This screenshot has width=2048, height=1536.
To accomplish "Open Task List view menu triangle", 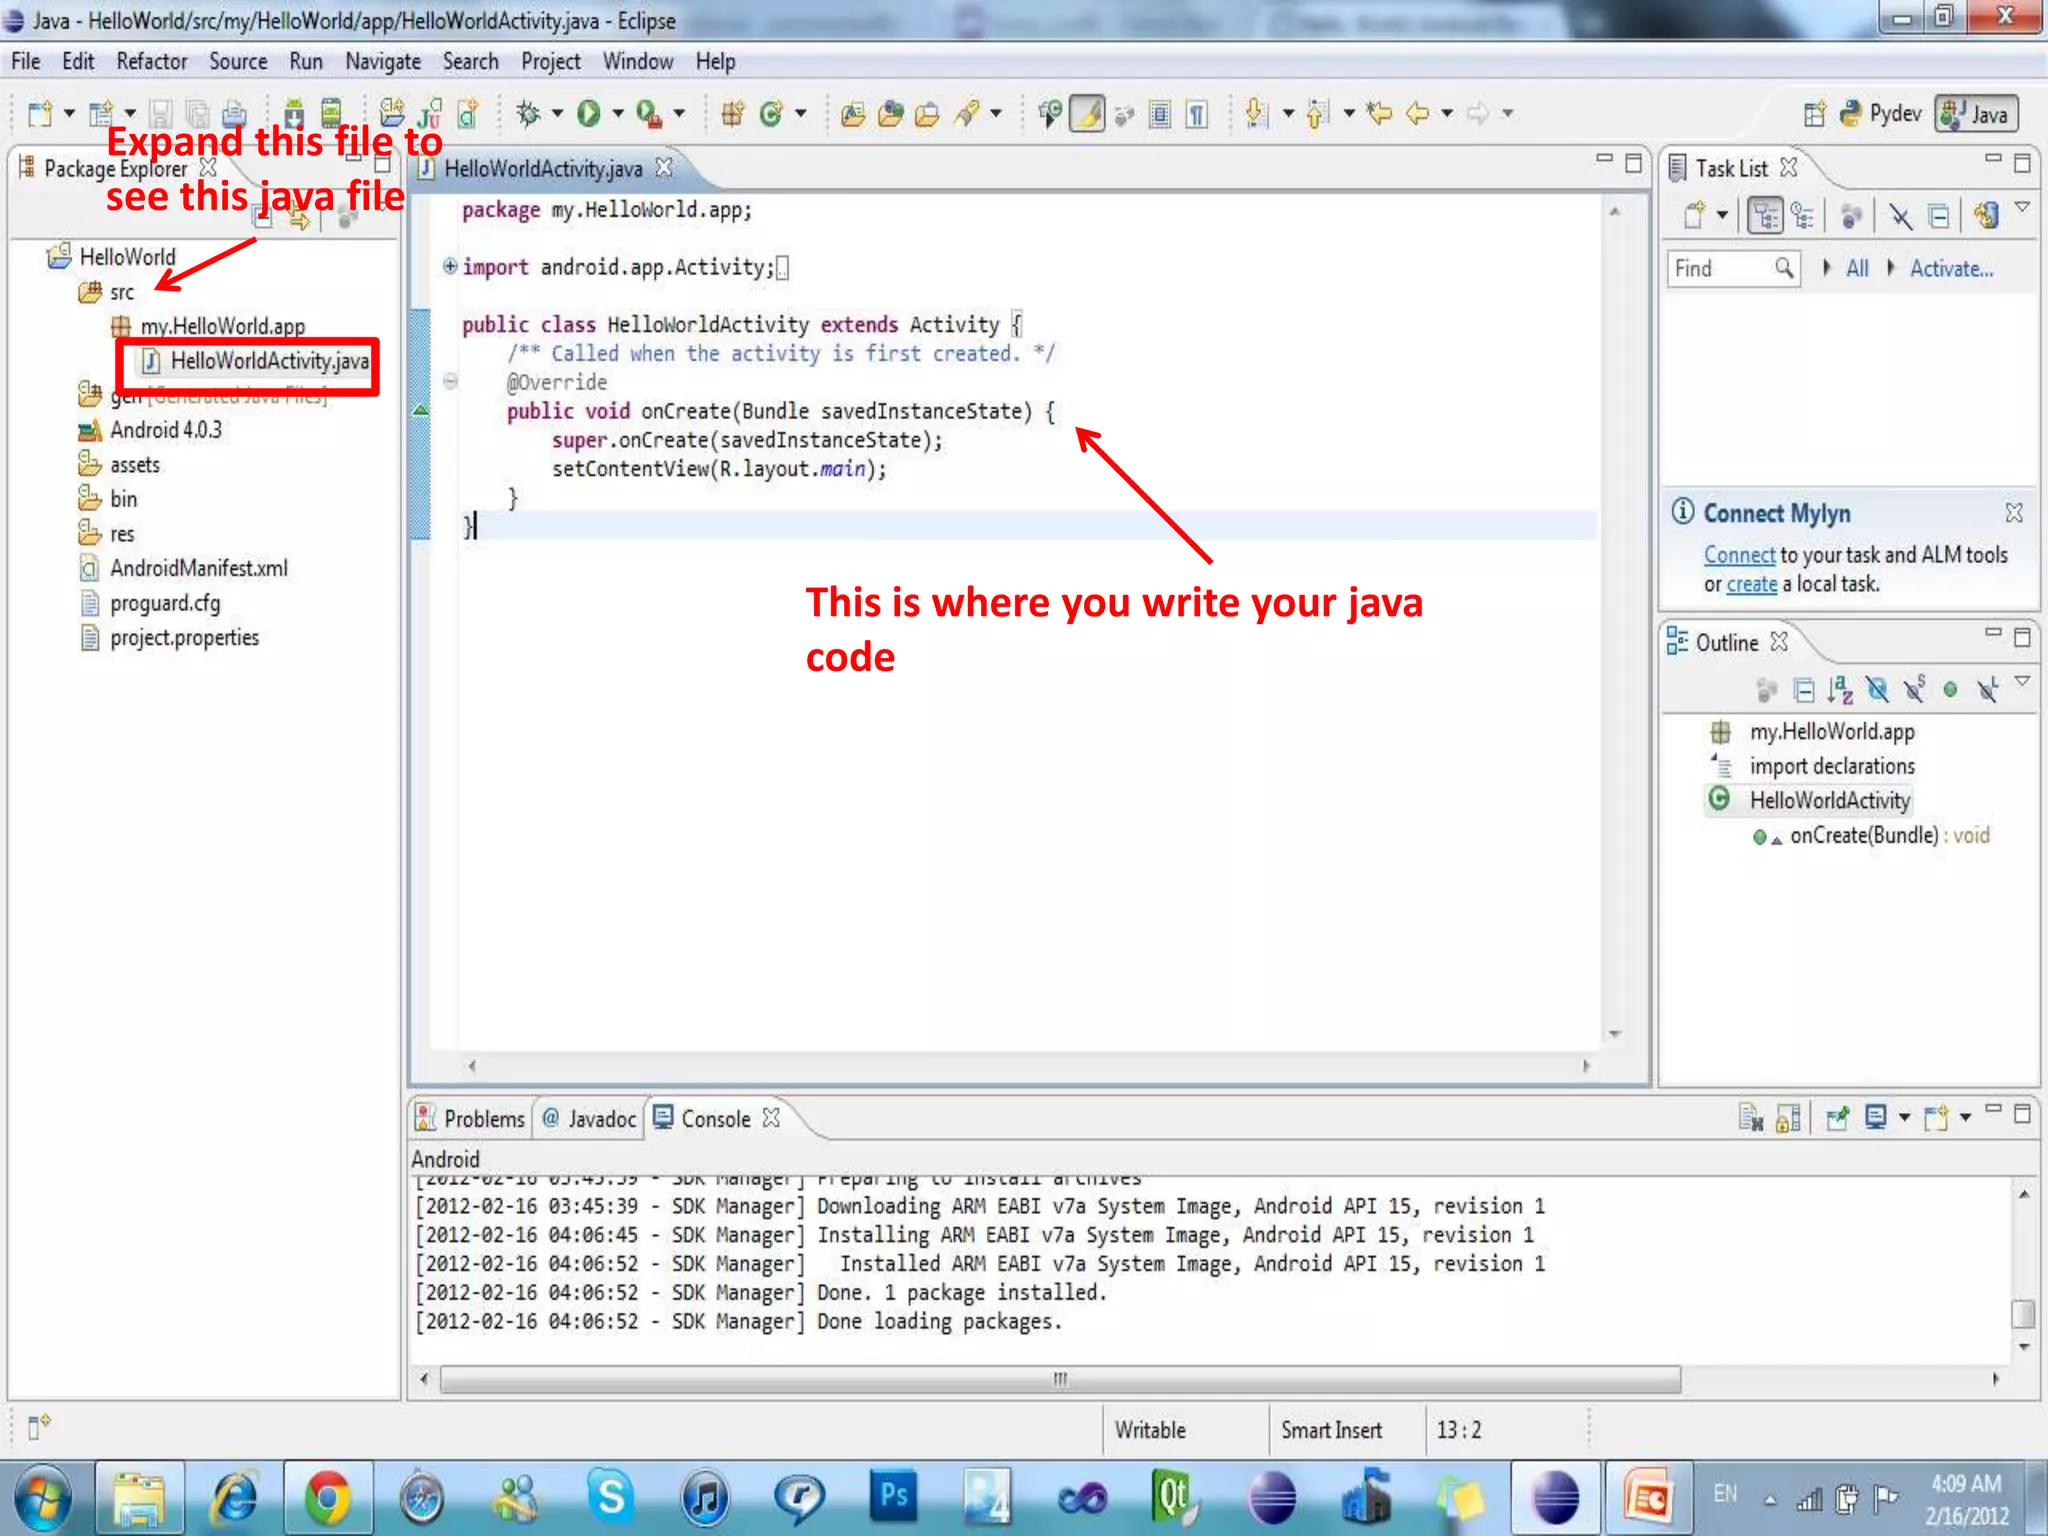I will (2022, 207).
